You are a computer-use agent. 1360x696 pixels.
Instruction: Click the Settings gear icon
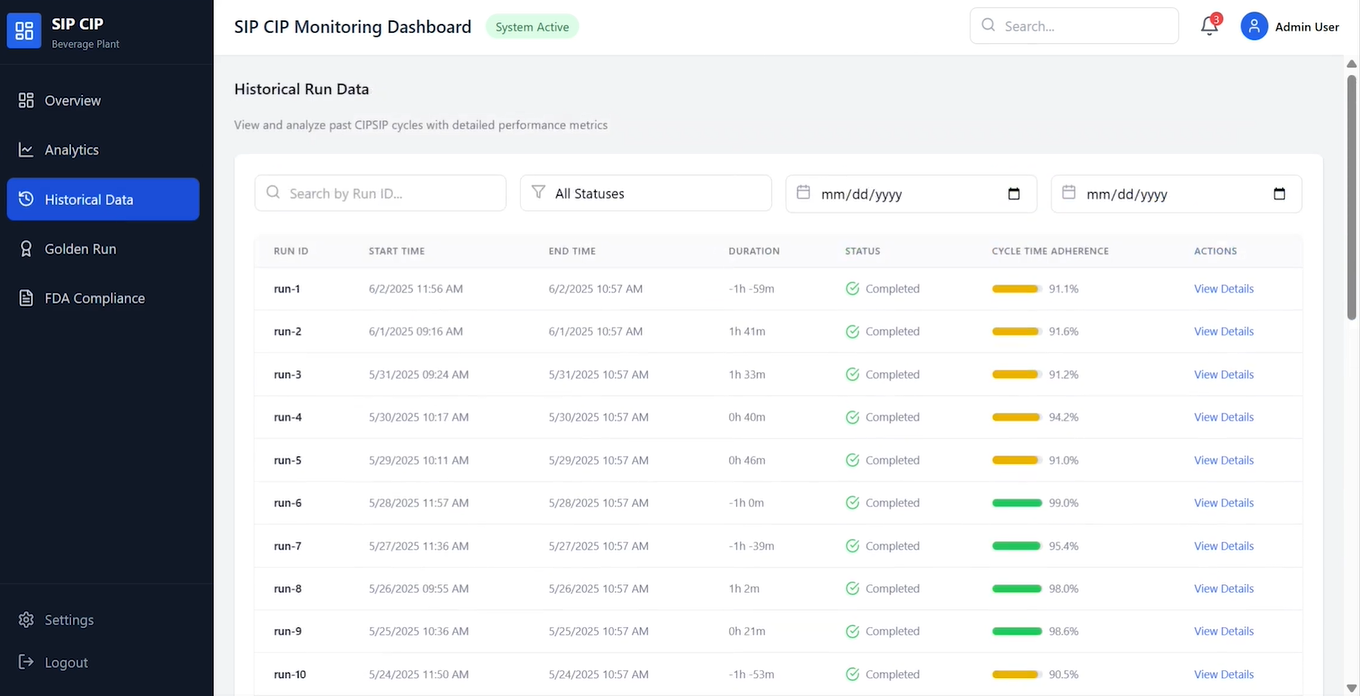(26, 620)
